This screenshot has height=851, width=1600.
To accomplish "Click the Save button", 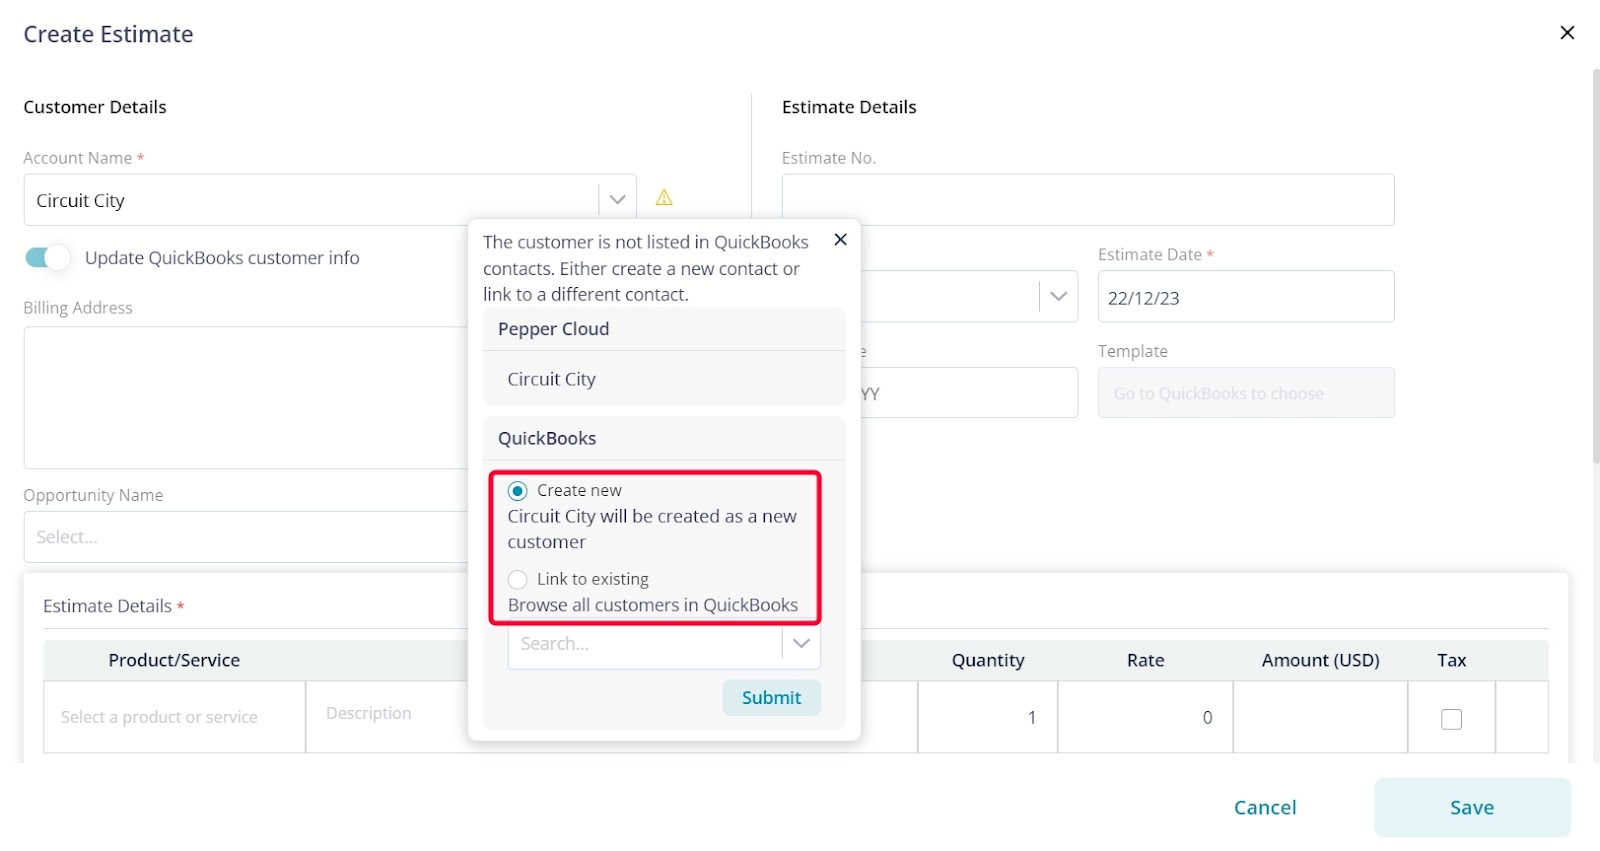I will pos(1472,808).
